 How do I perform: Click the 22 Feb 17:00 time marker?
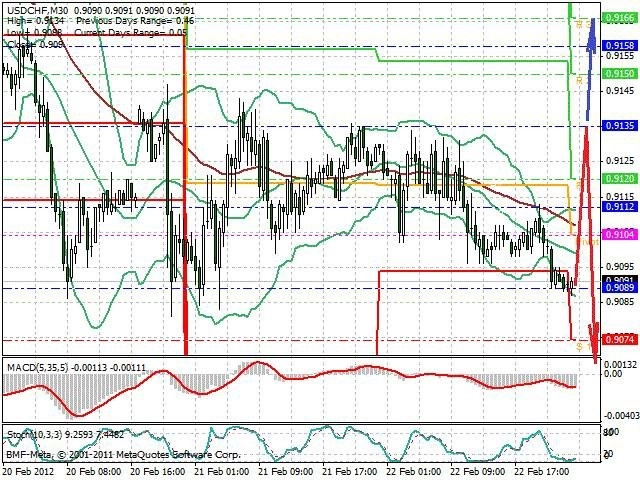(x=542, y=471)
